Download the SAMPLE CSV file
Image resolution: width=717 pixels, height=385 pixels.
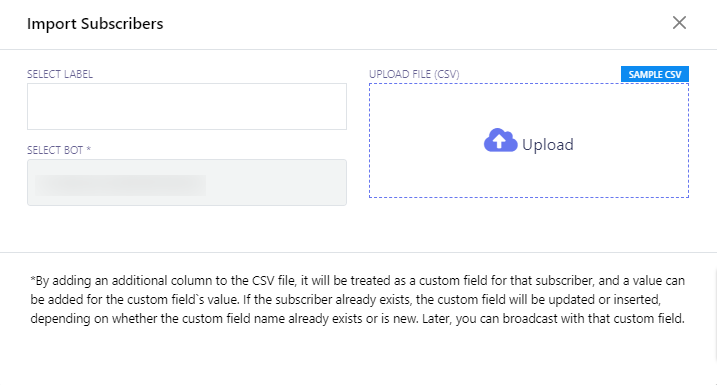654,74
